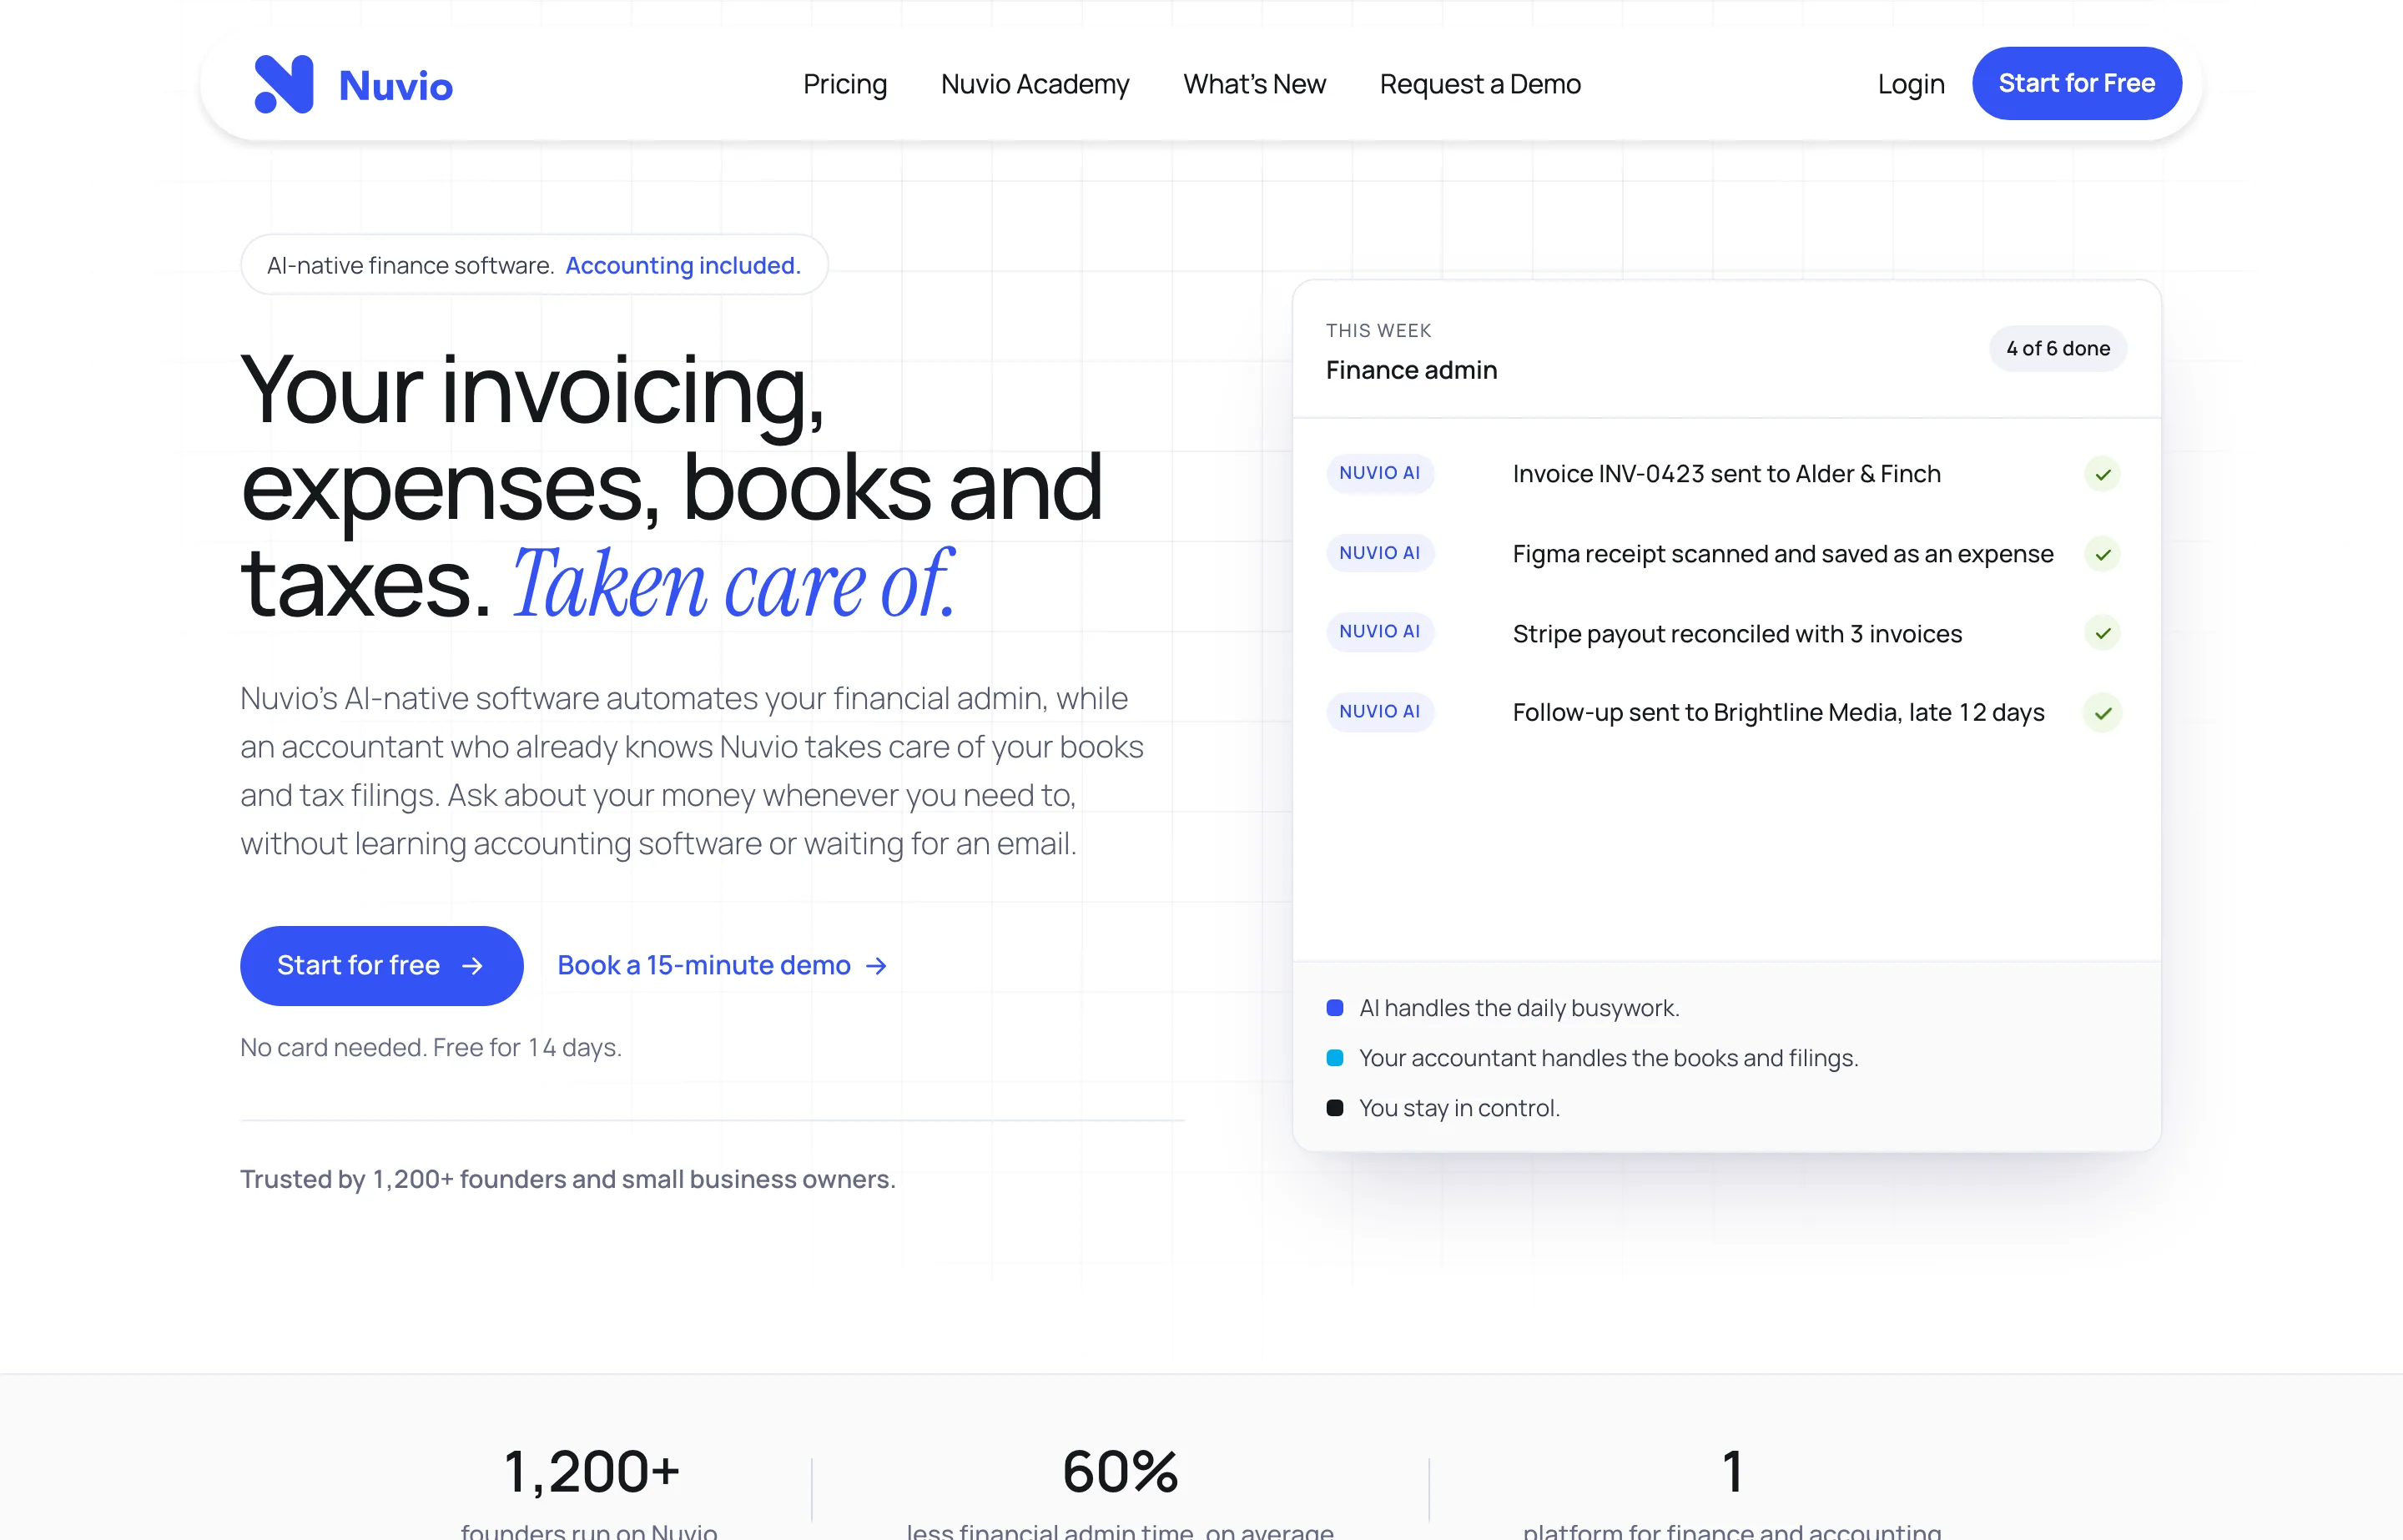2403x1540 pixels.
Task: Click the blue dot by AI handles busywork
Action: [1334, 1008]
